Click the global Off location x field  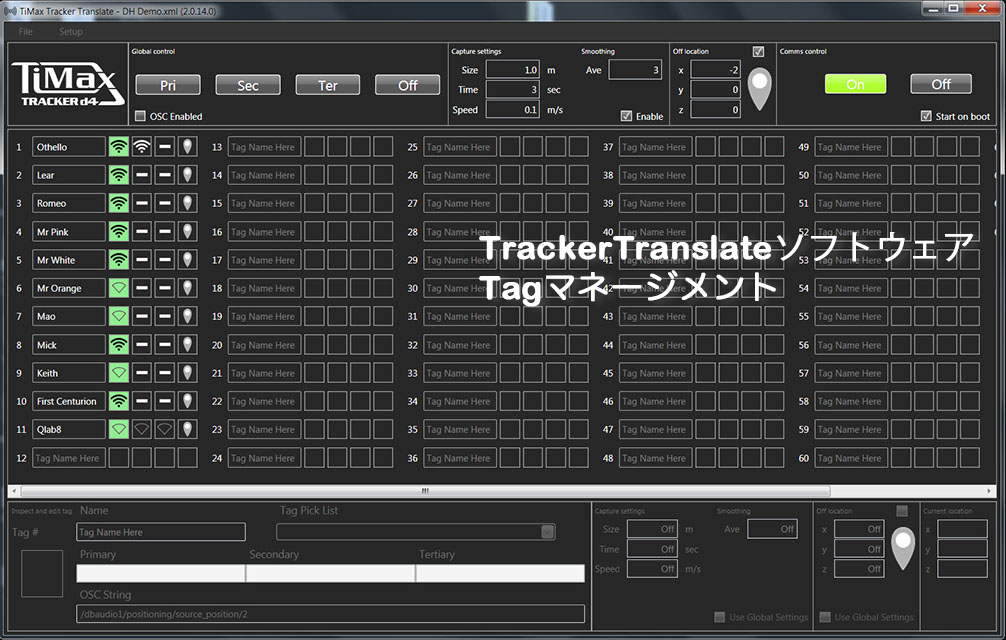click(715, 70)
